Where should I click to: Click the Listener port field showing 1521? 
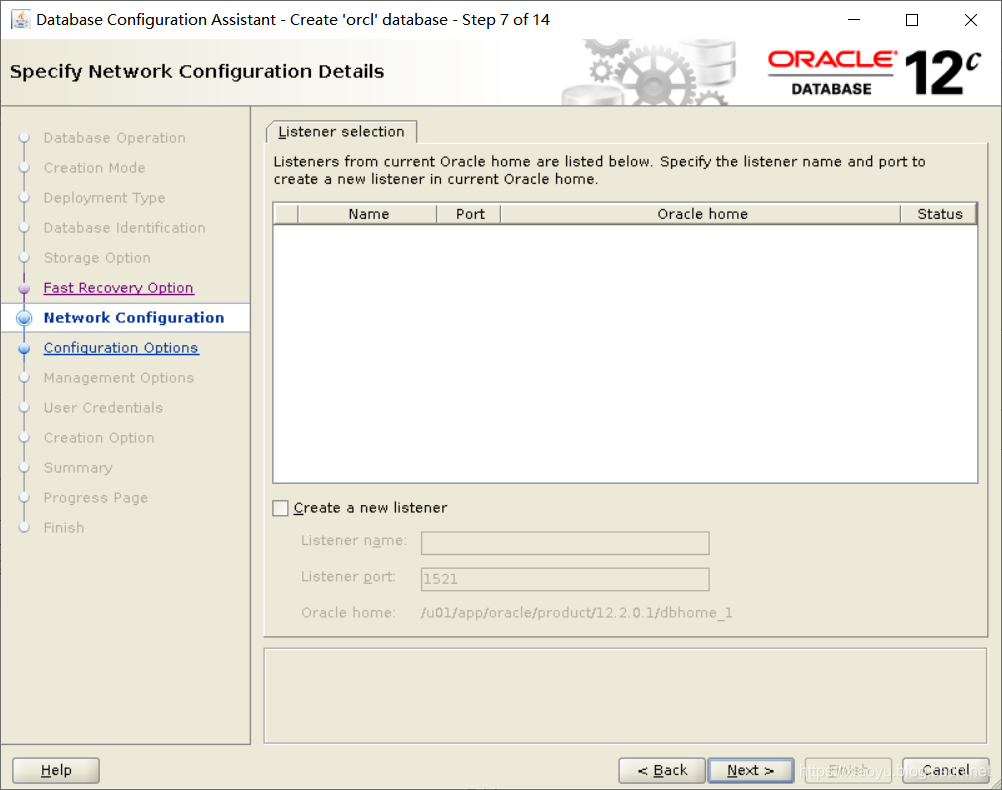(x=565, y=579)
